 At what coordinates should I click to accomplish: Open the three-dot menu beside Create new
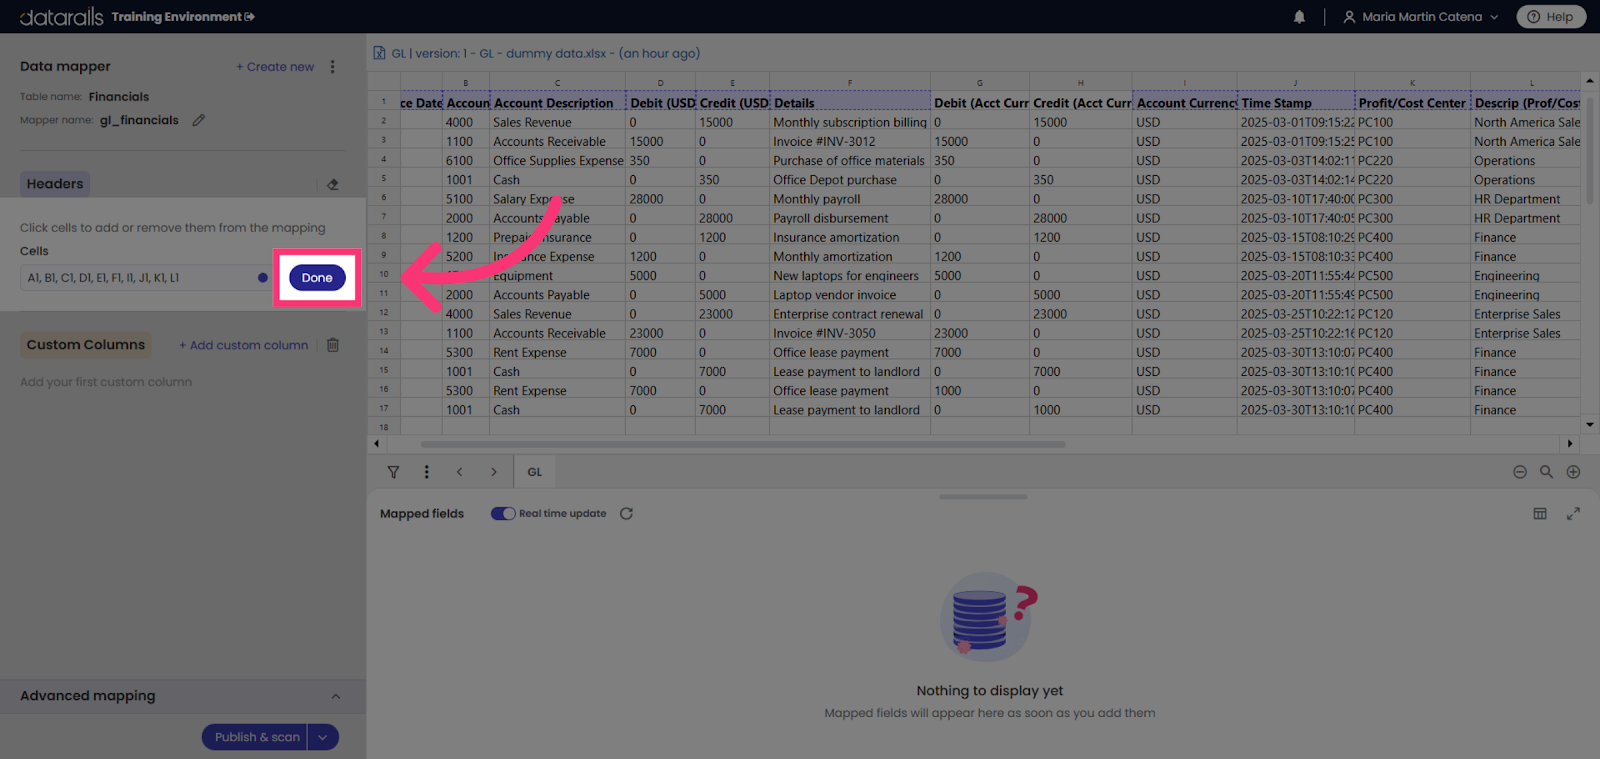pos(333,67)
